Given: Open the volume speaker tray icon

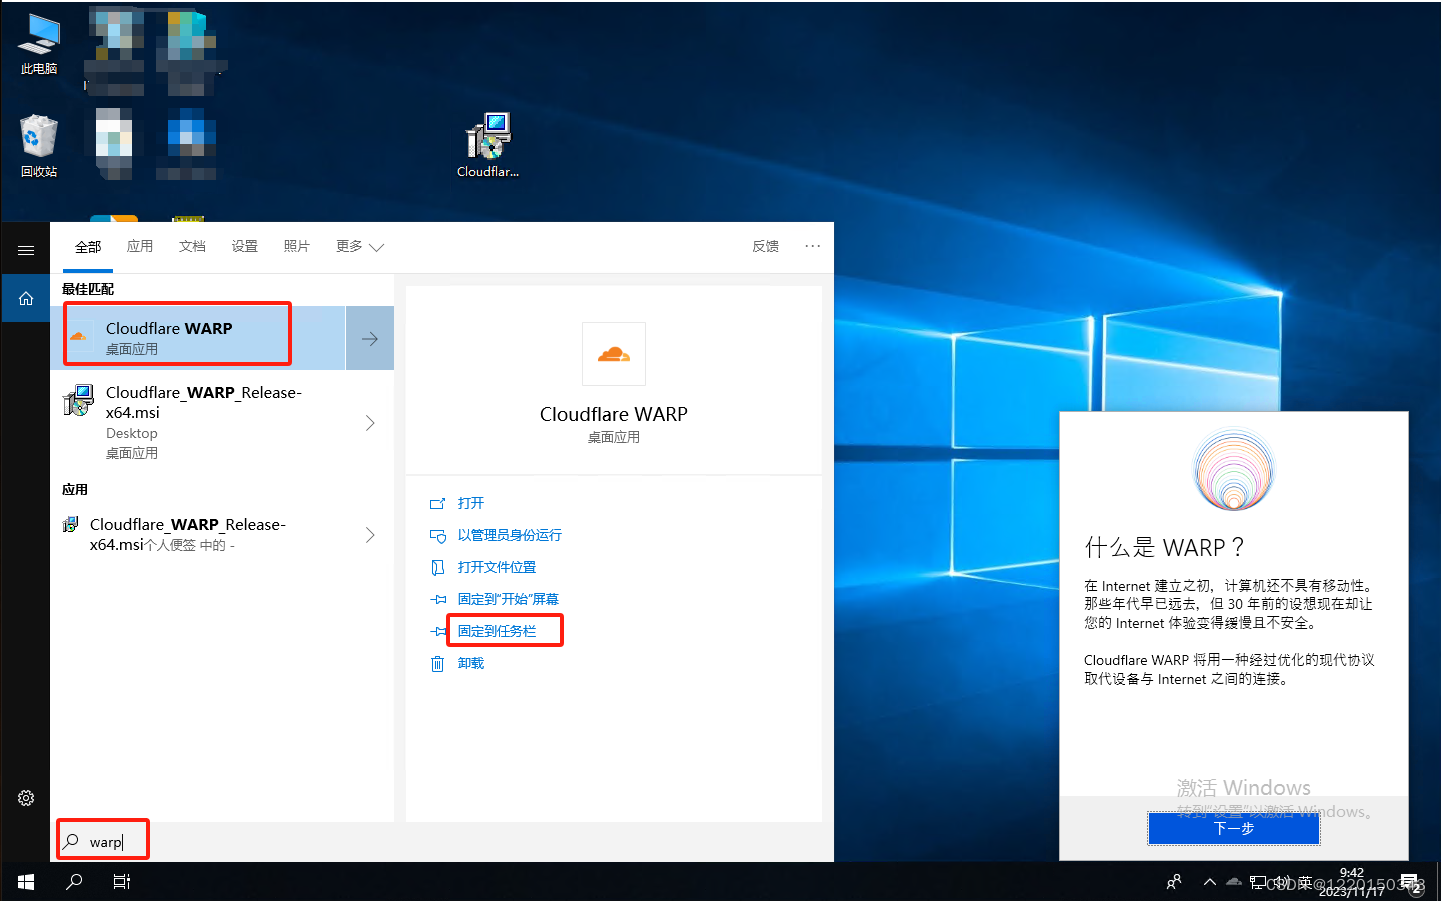Looking at the screenshot, I should (1280, 882).
